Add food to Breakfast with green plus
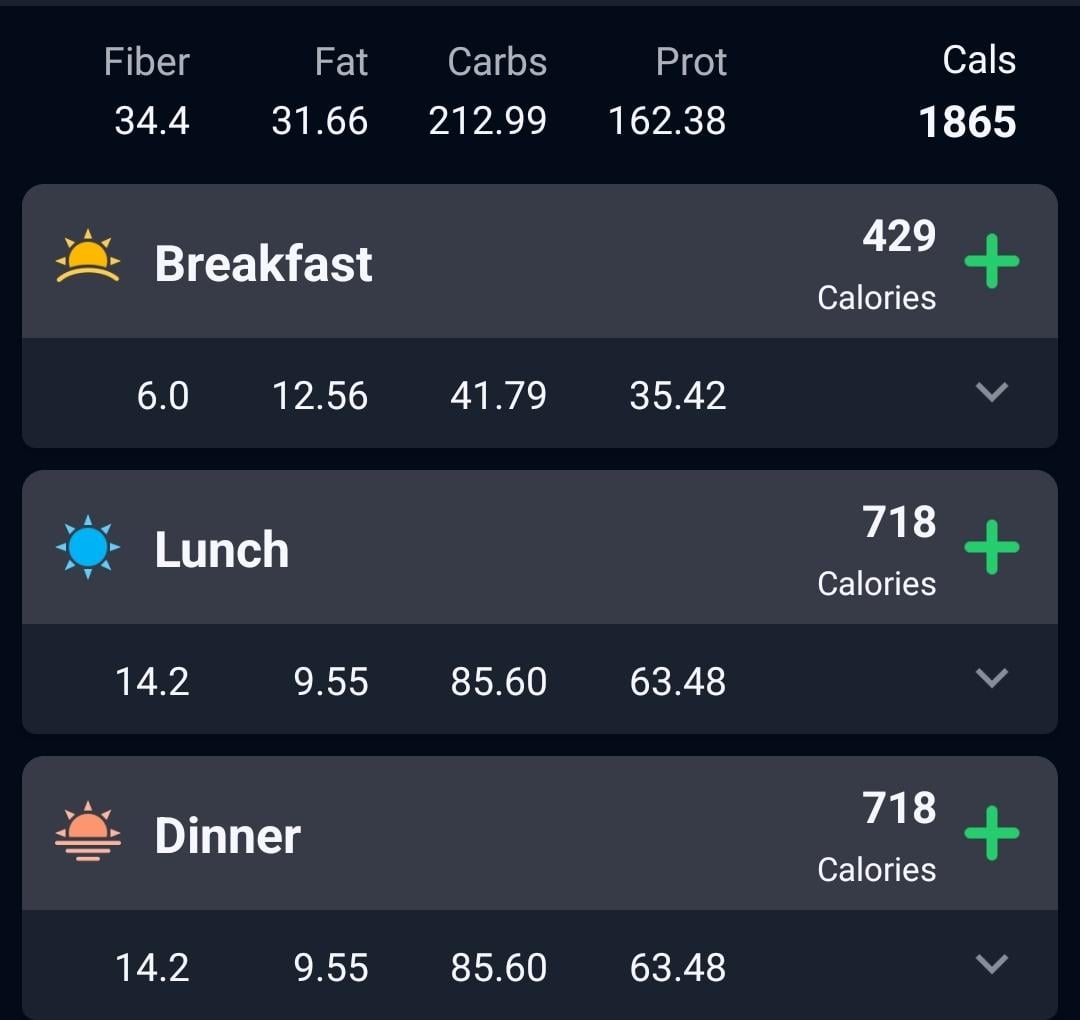 click(991, 261)
